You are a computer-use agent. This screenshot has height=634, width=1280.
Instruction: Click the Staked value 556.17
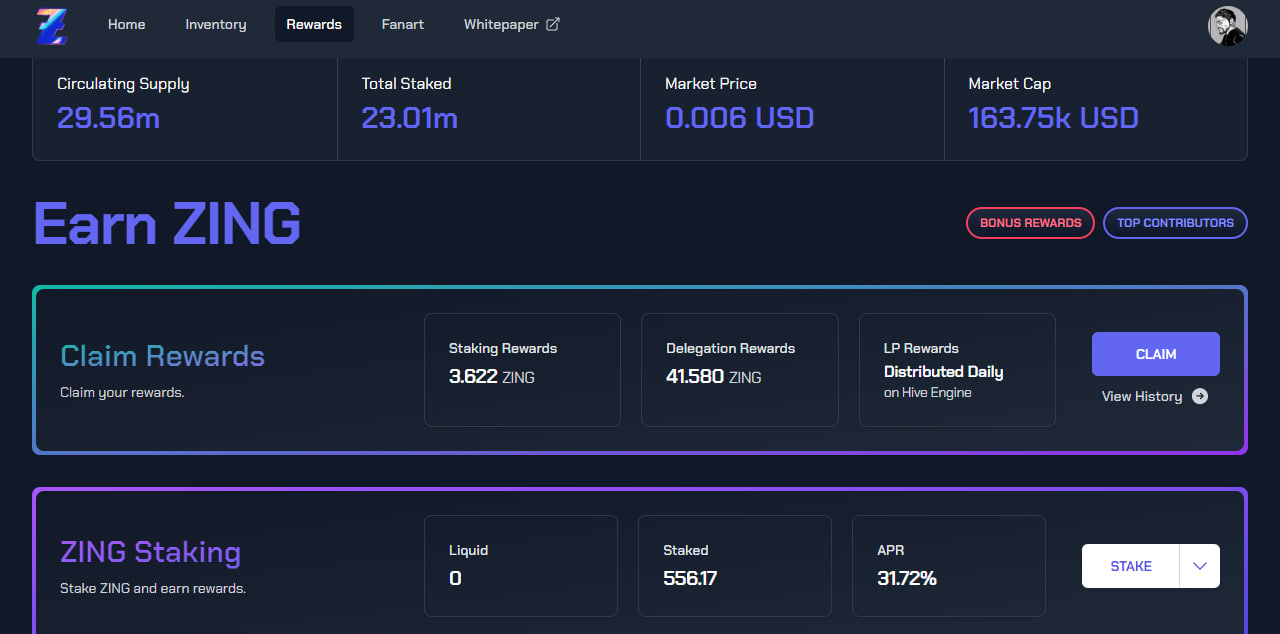point(690,578)
